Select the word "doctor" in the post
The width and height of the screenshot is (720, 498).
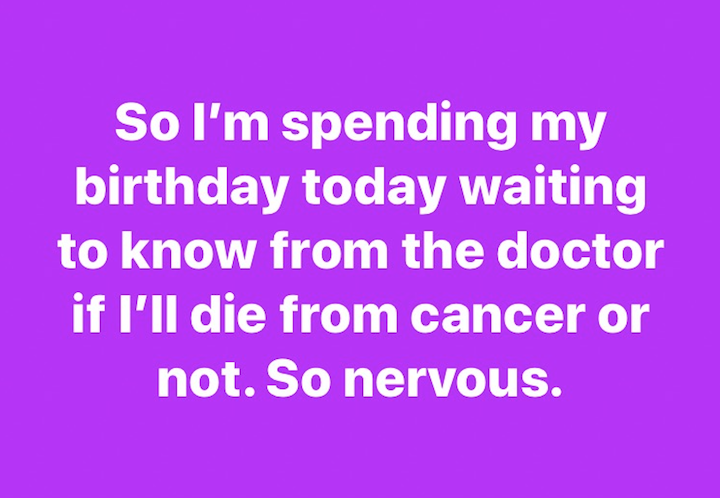pyautogui.click(x=580, y=251)
